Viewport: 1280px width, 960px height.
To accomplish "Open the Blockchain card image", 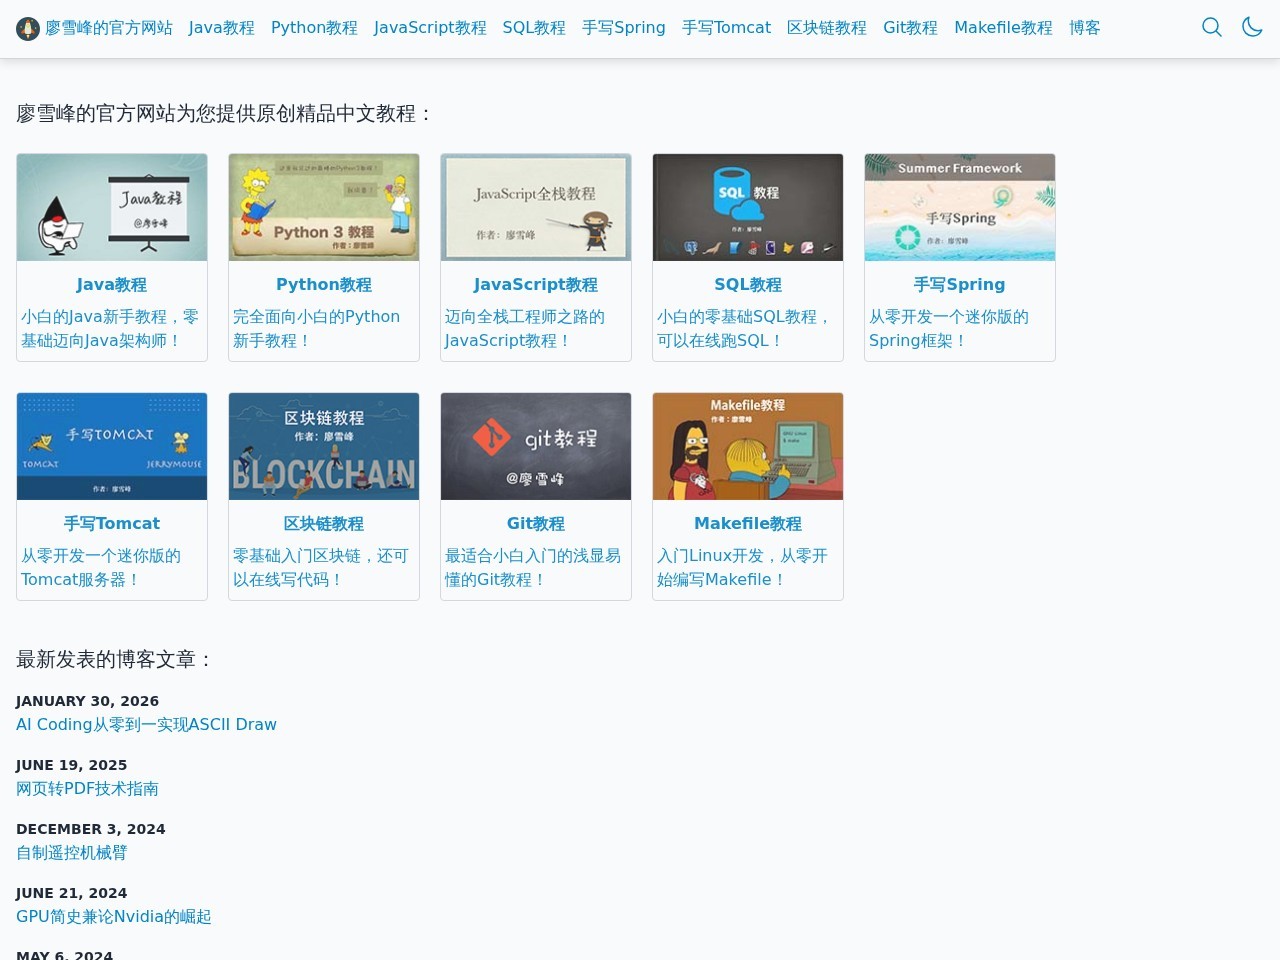I will [x=324, y=447].
